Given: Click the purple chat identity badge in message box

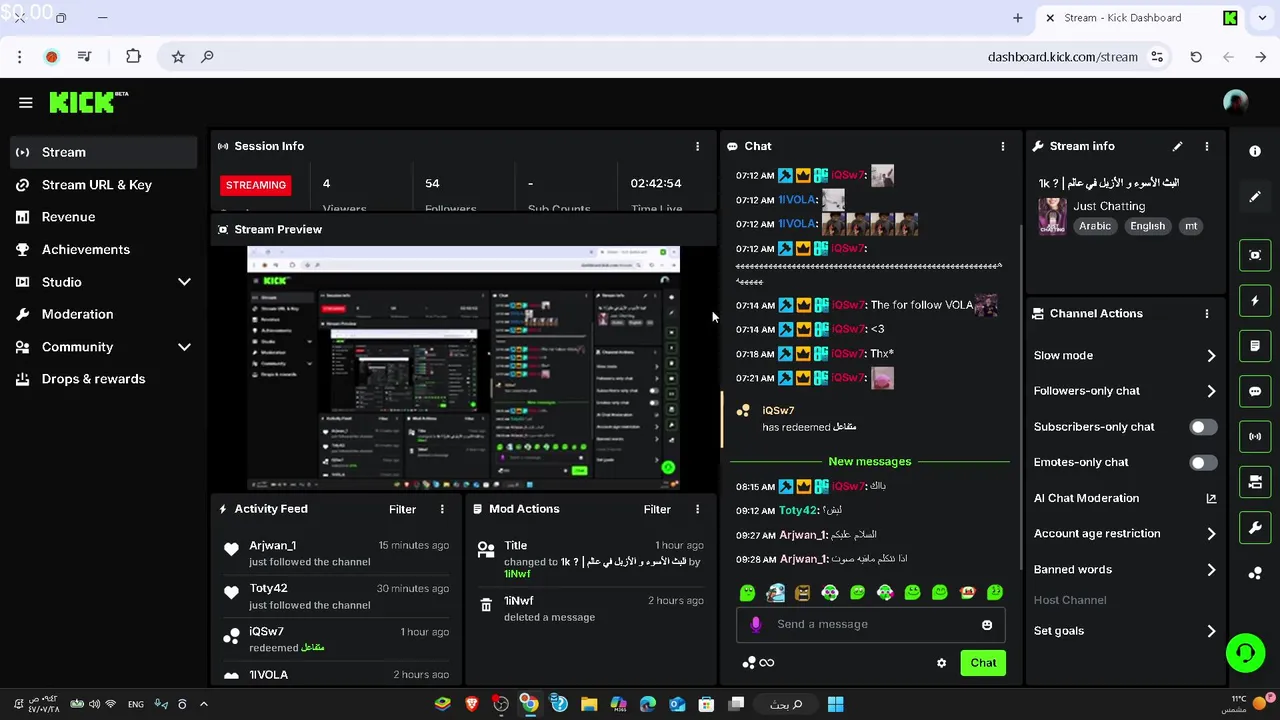Looking at the screenshot, I should 756,624.
